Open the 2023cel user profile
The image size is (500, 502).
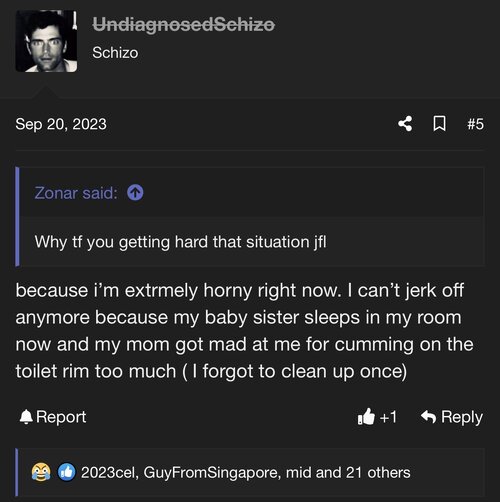110,473
